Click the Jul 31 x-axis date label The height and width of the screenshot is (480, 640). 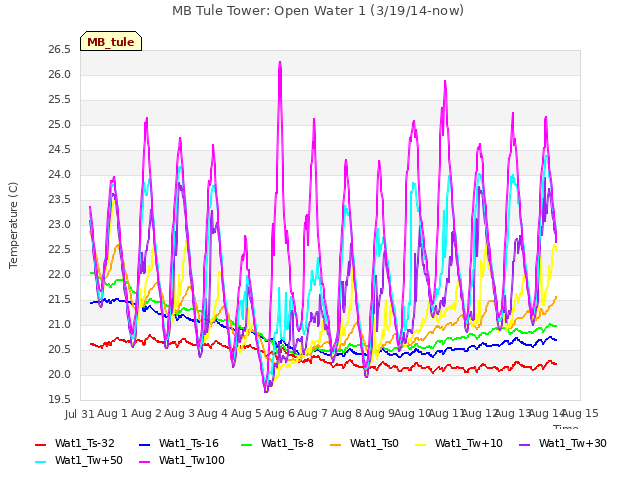[x=80, y=414]
